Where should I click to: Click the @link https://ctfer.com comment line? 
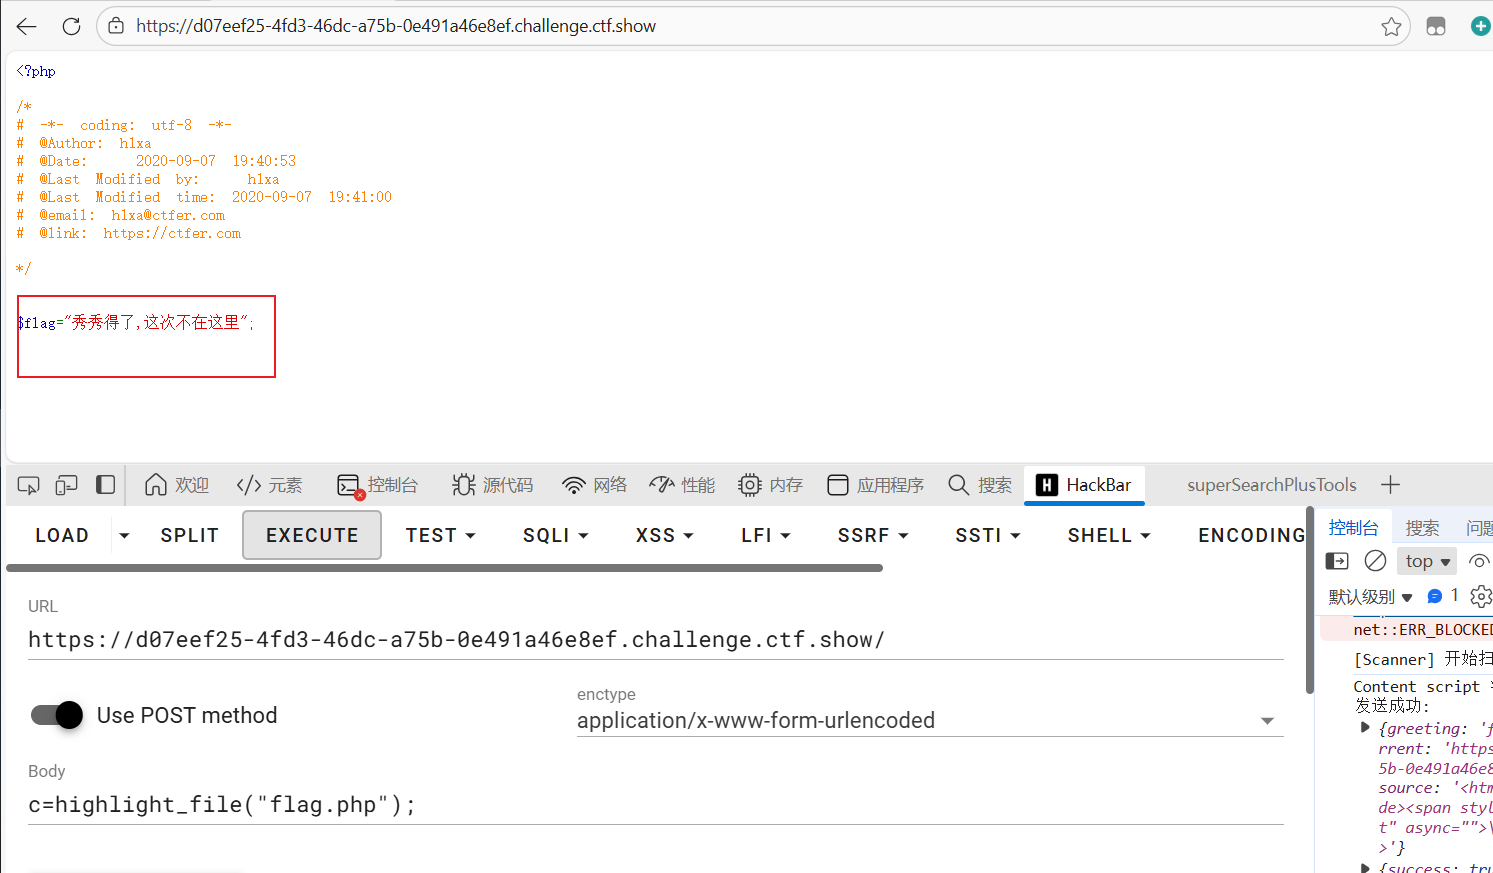tap(129, 233)
